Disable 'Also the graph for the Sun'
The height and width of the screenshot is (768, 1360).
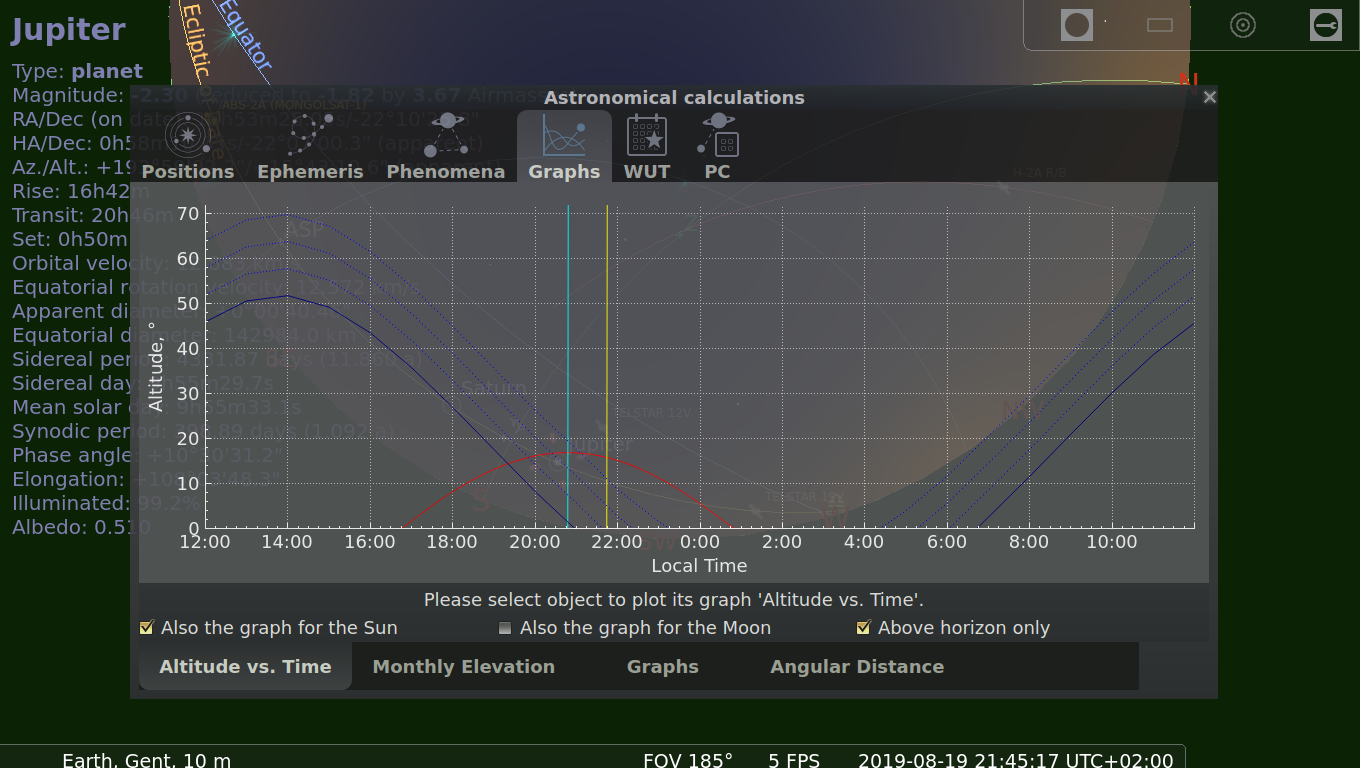pos(147,627)
